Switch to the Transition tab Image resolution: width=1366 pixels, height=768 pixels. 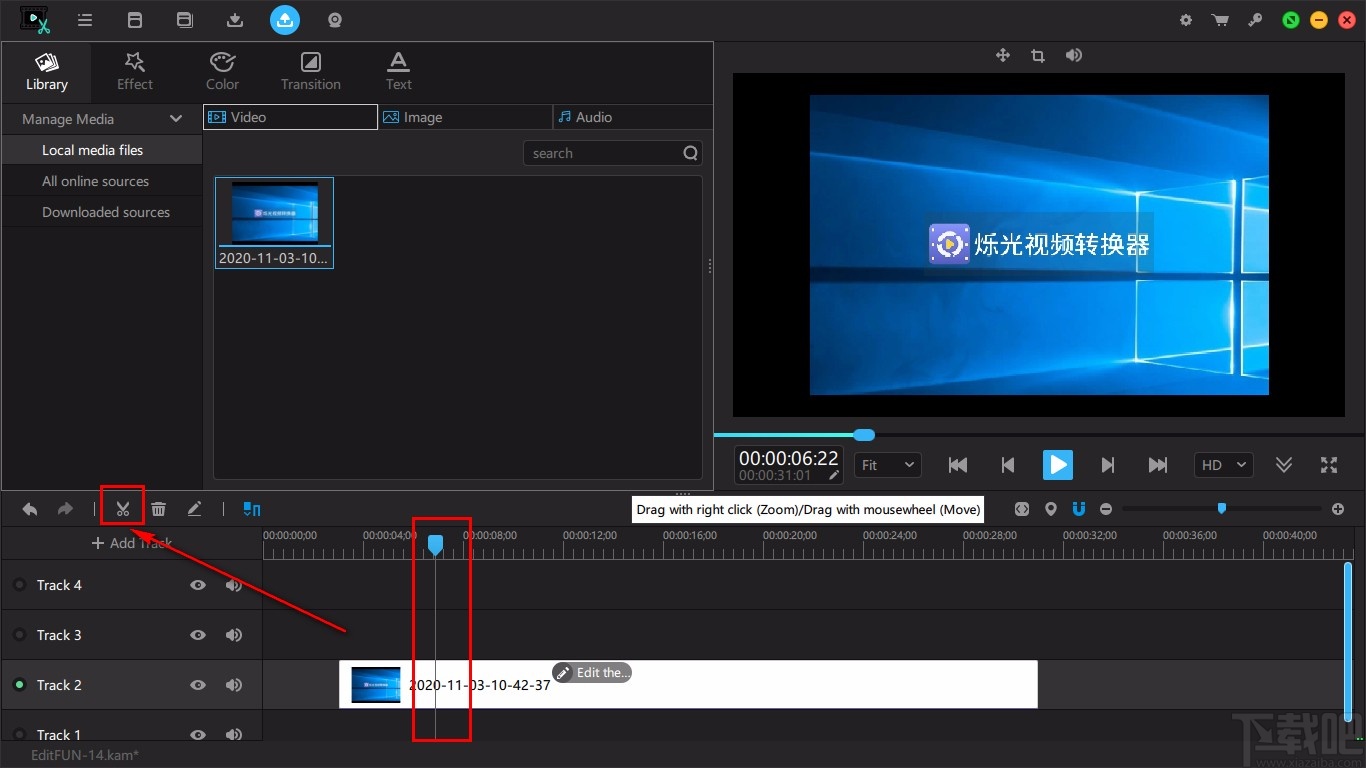click(x=310, y=71)
